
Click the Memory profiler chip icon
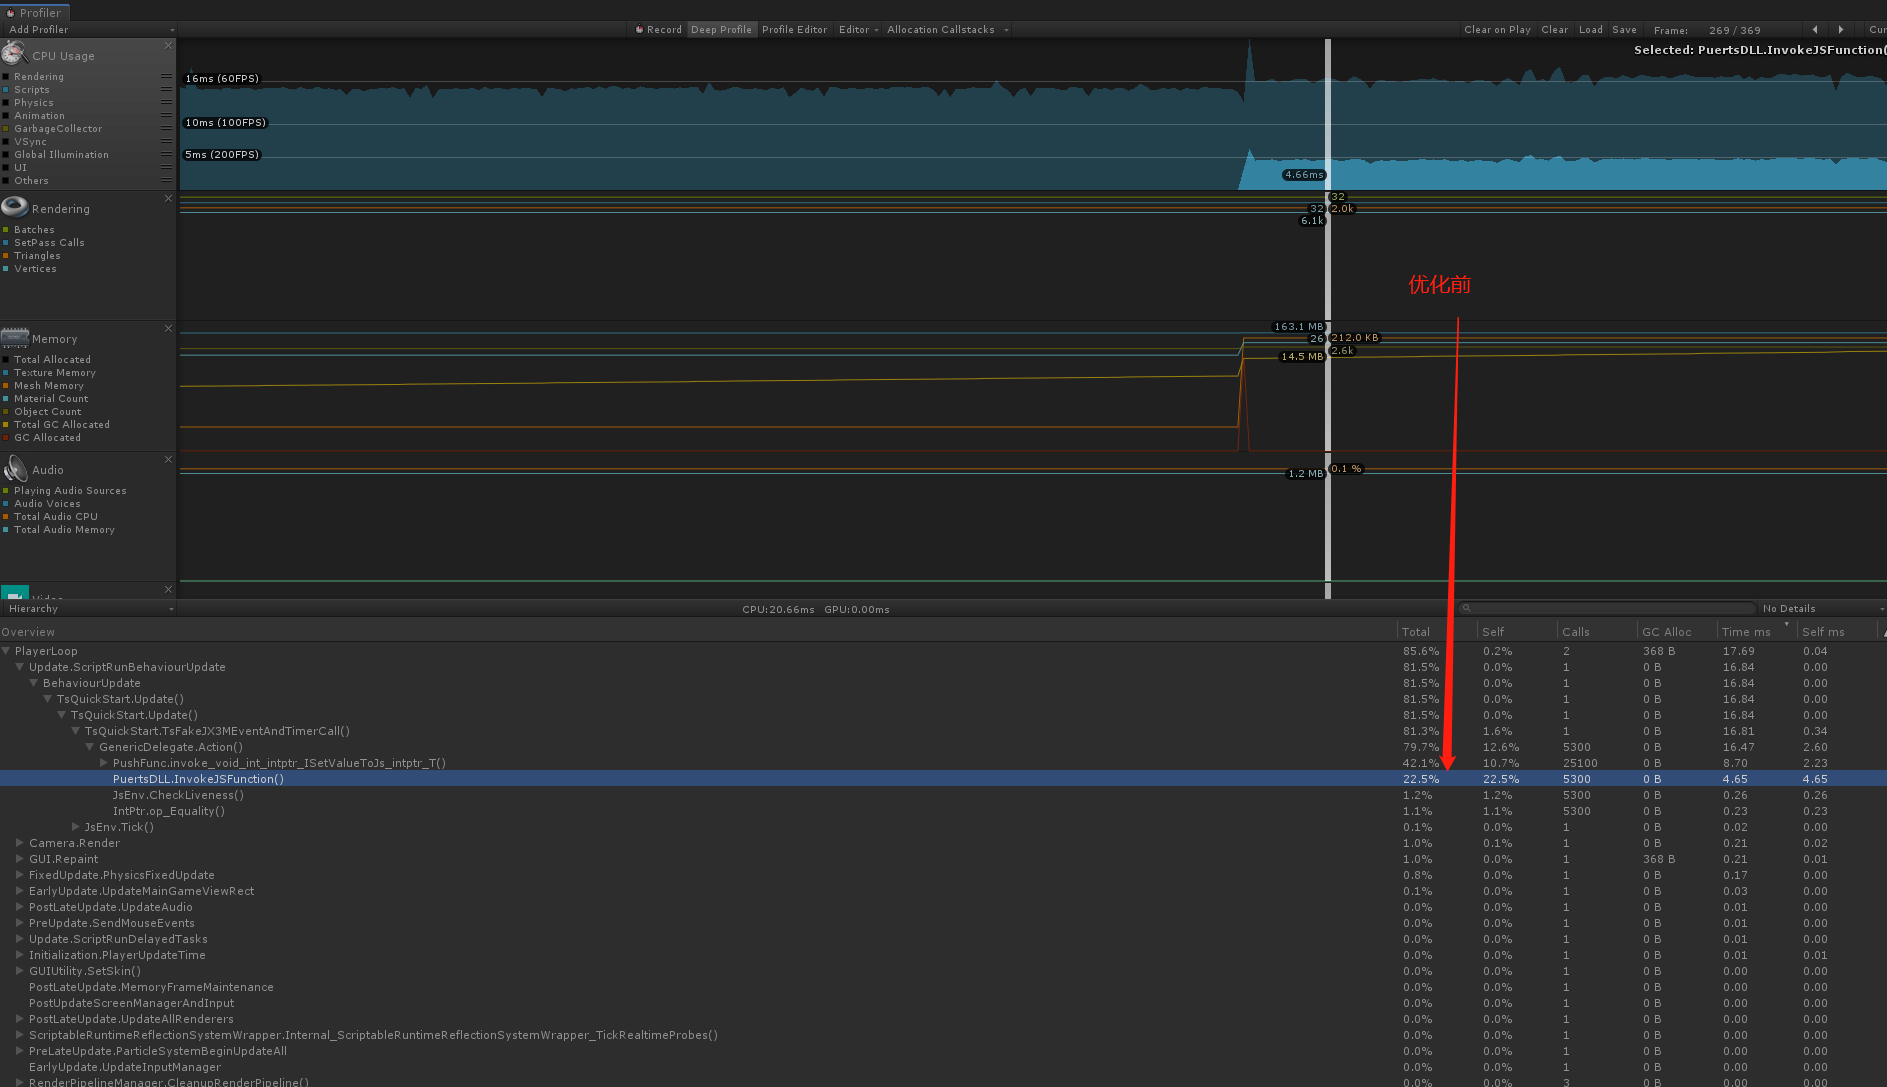[x=14, y=337]
